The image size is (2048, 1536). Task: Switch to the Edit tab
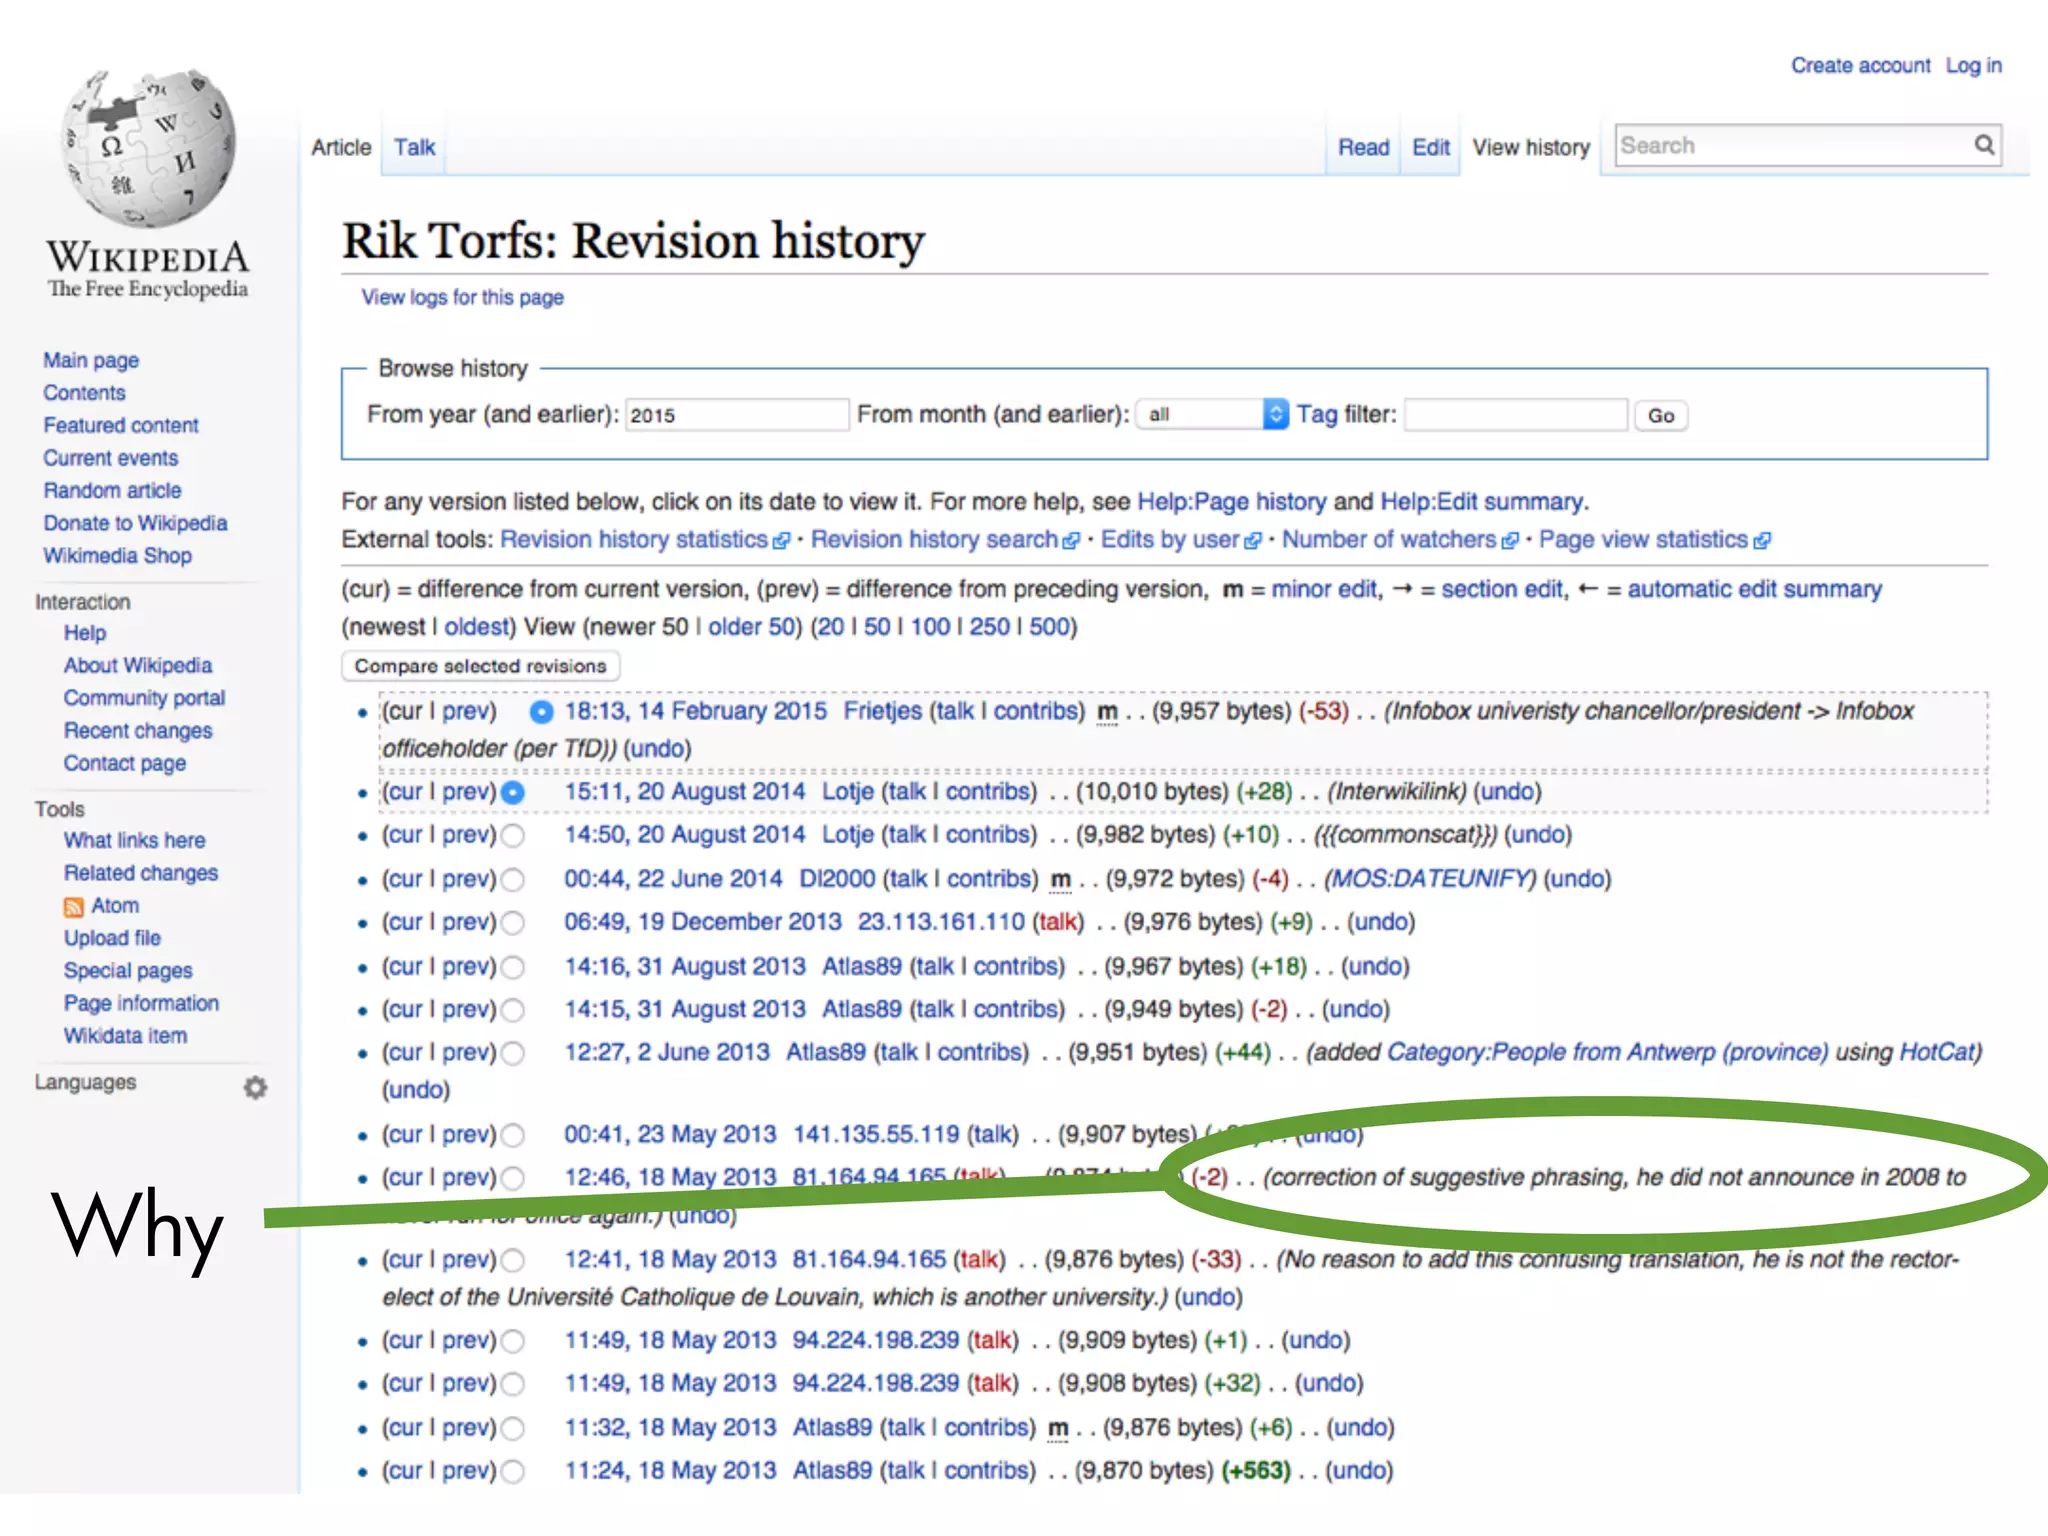coord(1430,148)
